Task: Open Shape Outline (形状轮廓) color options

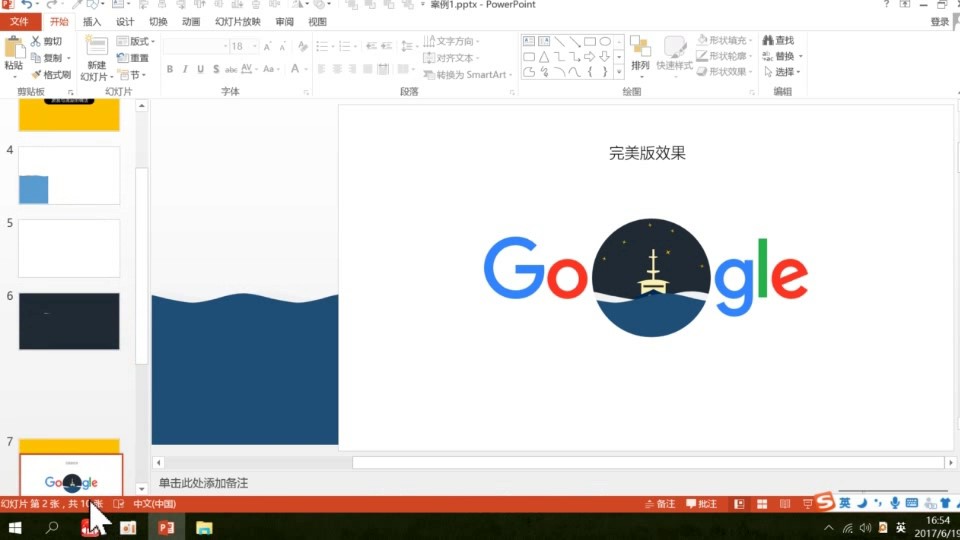Action: point(724,56)
